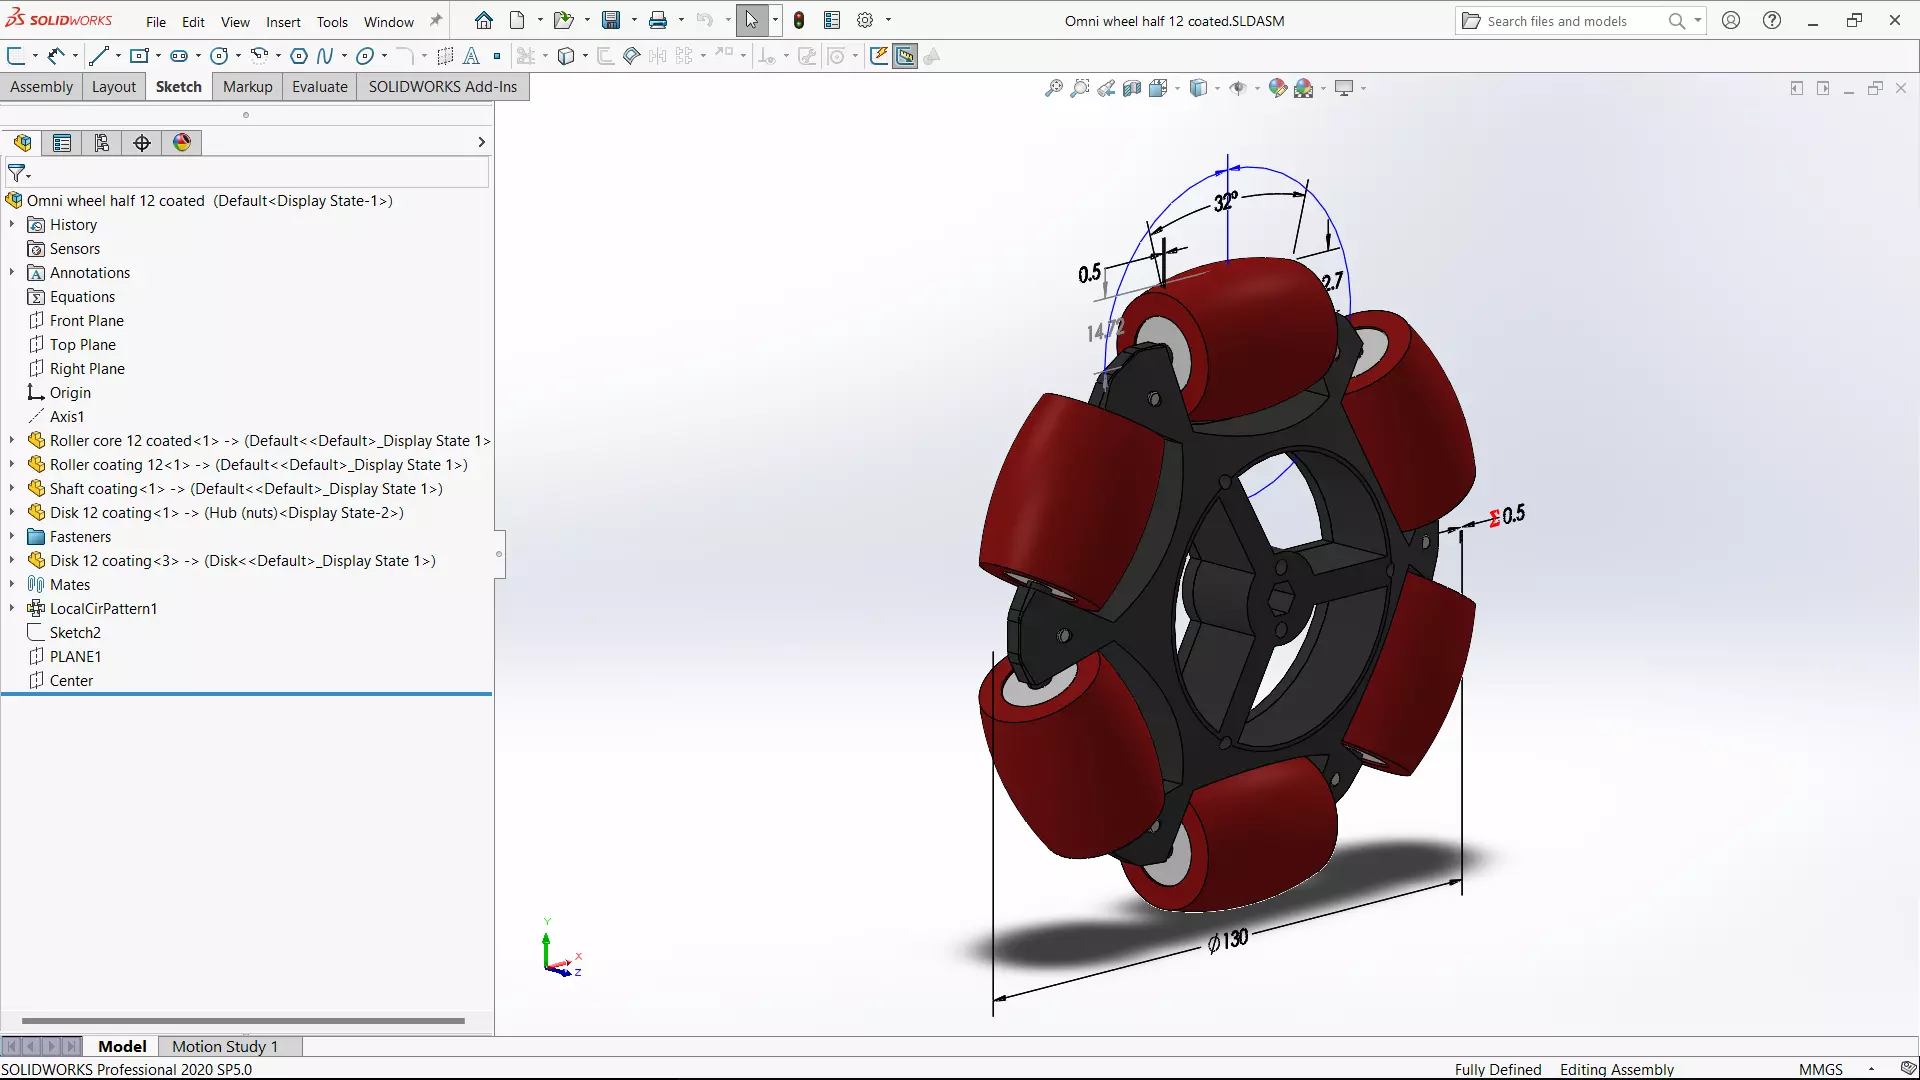This screenshot has width=1920, height=1080.
Task: Expand LocalCirPattern1 feature
Action: point(12,608)
